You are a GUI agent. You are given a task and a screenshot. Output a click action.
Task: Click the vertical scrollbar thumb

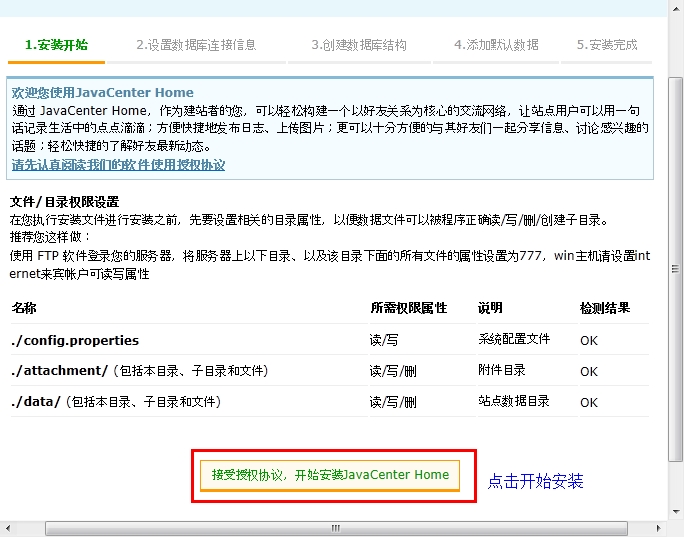tap(676, 269)
